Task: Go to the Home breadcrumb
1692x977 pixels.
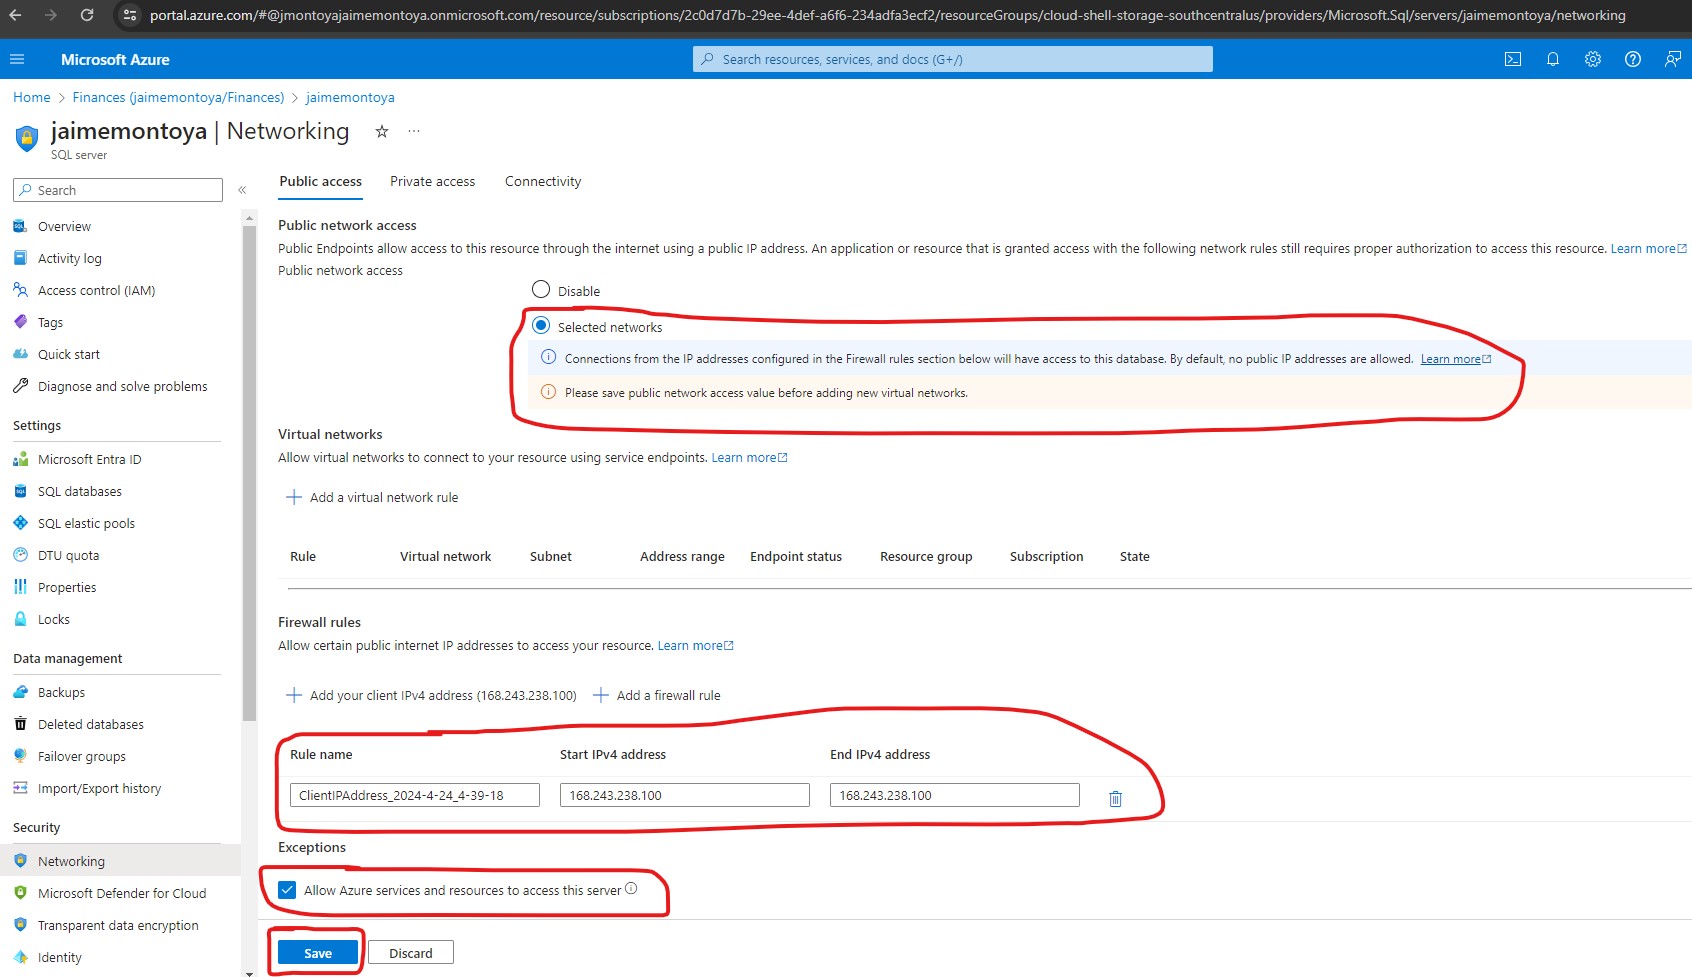Action: (31, 97)
